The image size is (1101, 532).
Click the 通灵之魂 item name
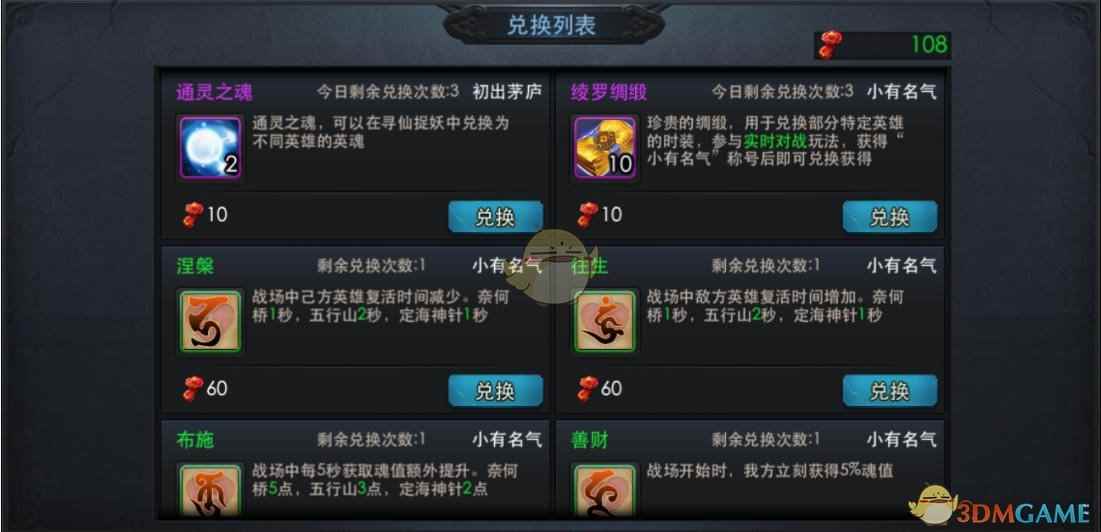[214, 93]
